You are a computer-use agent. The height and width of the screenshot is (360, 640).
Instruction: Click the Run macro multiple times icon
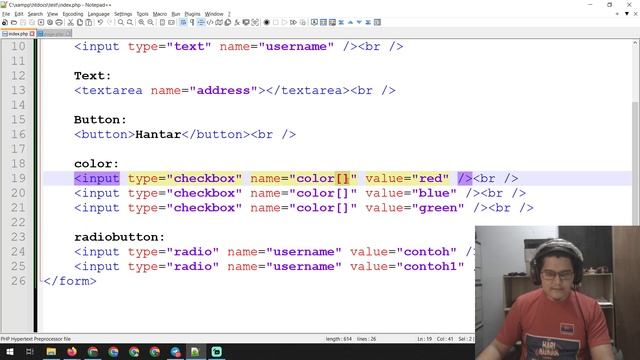pyautogui.click(x=293, y=22)
